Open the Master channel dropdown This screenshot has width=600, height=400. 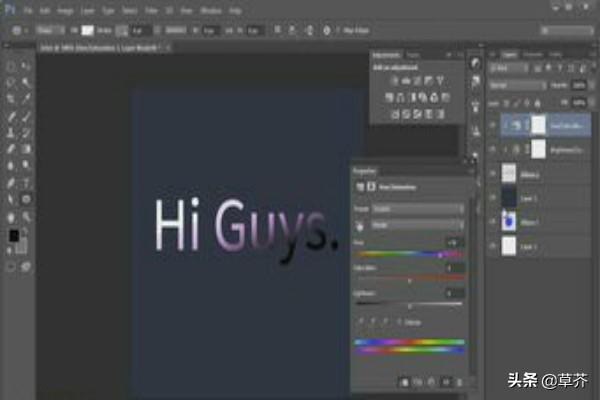pos(417,225)
